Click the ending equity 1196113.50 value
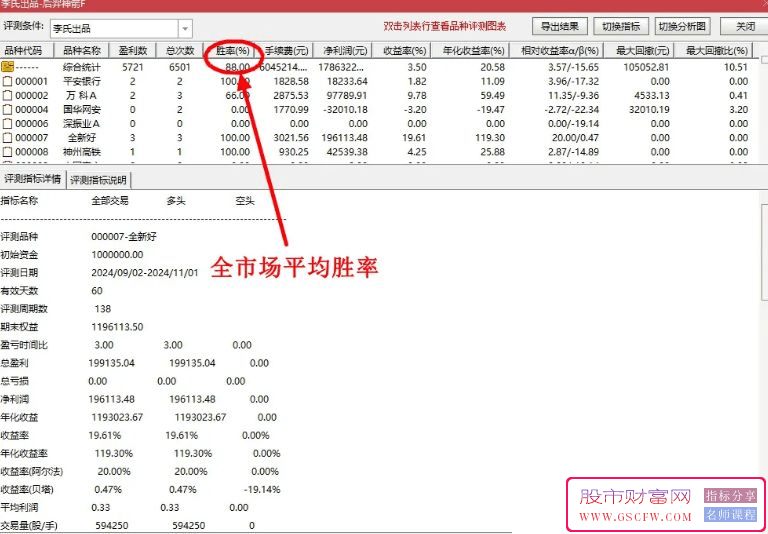 pos(118,327)
